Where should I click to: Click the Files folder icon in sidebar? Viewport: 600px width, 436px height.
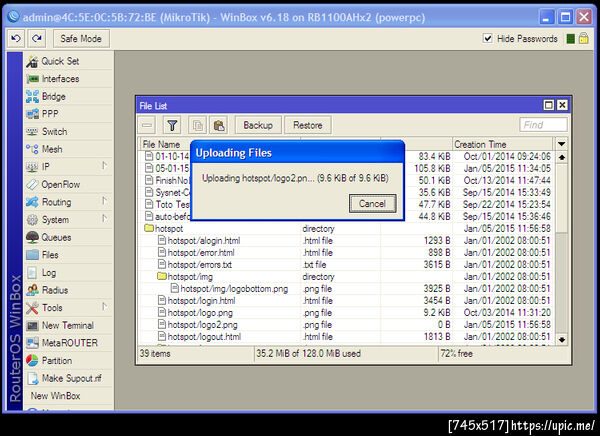coord(33,255)
